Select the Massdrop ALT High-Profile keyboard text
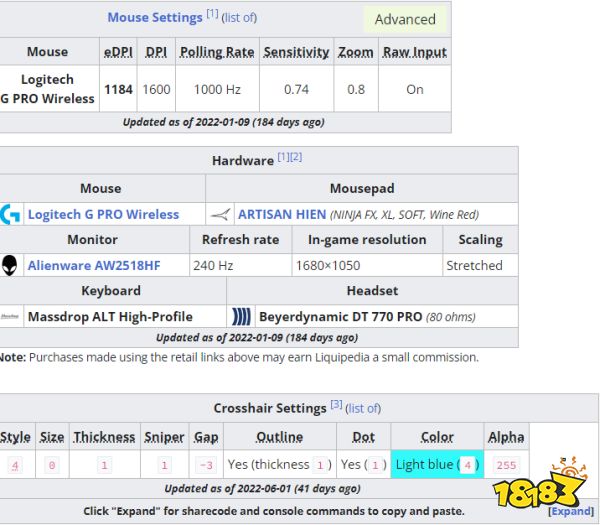The width and height of the screenshot is (600, 525). click(x=110, y=316)
